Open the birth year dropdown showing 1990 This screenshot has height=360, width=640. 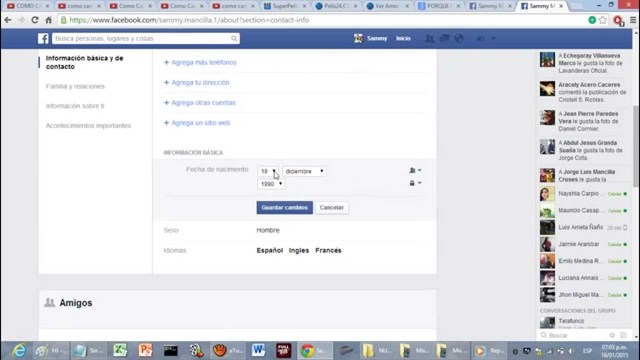coord(271,184)
